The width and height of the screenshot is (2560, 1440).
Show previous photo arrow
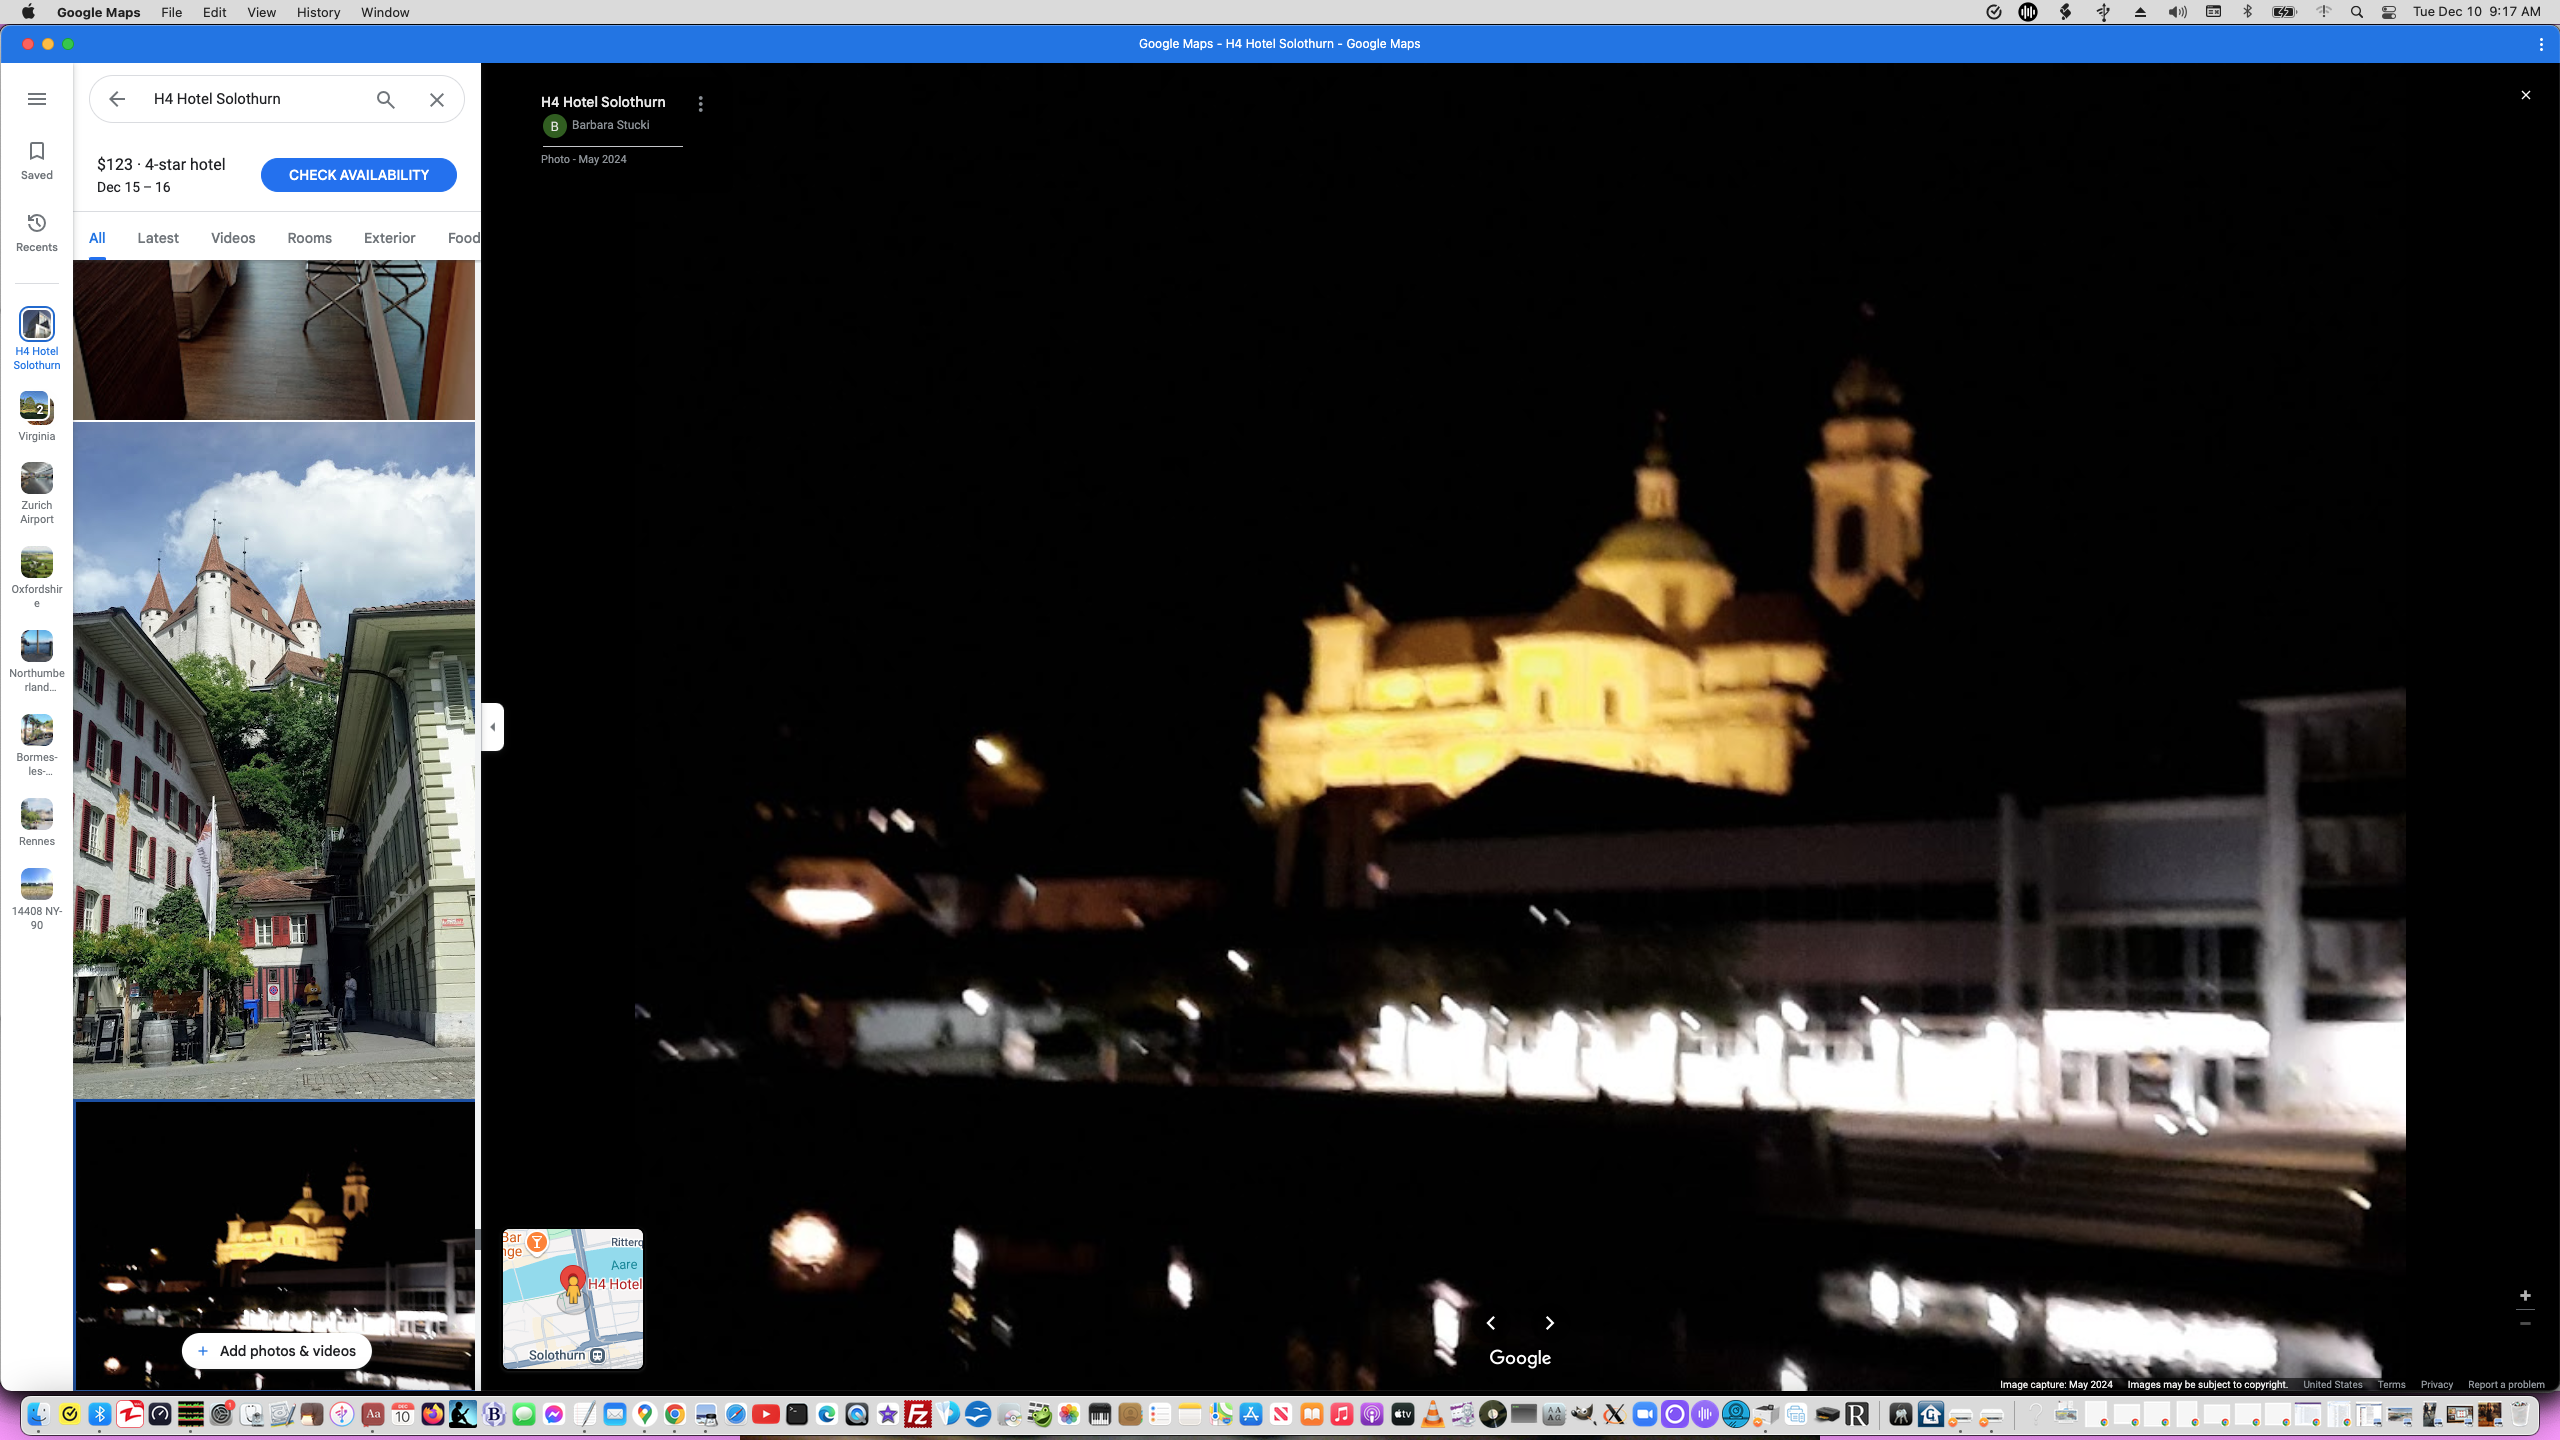[1491, 1323]
